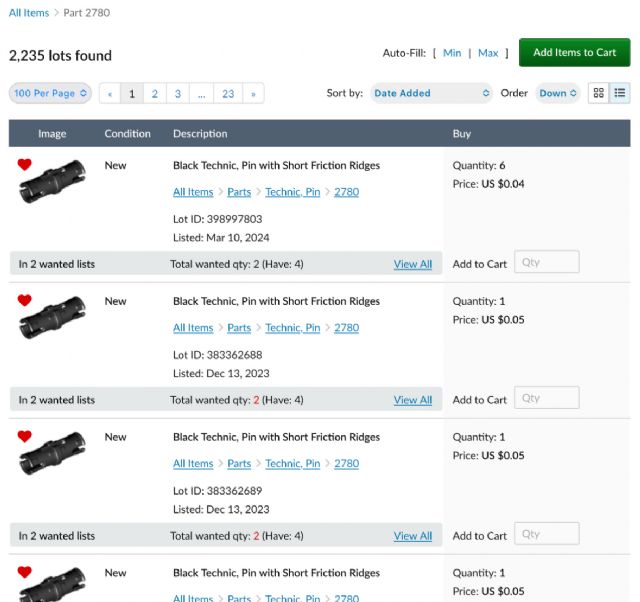Switch to list view layout
This screenshot has height=602, width=640.
click(620, 93)
